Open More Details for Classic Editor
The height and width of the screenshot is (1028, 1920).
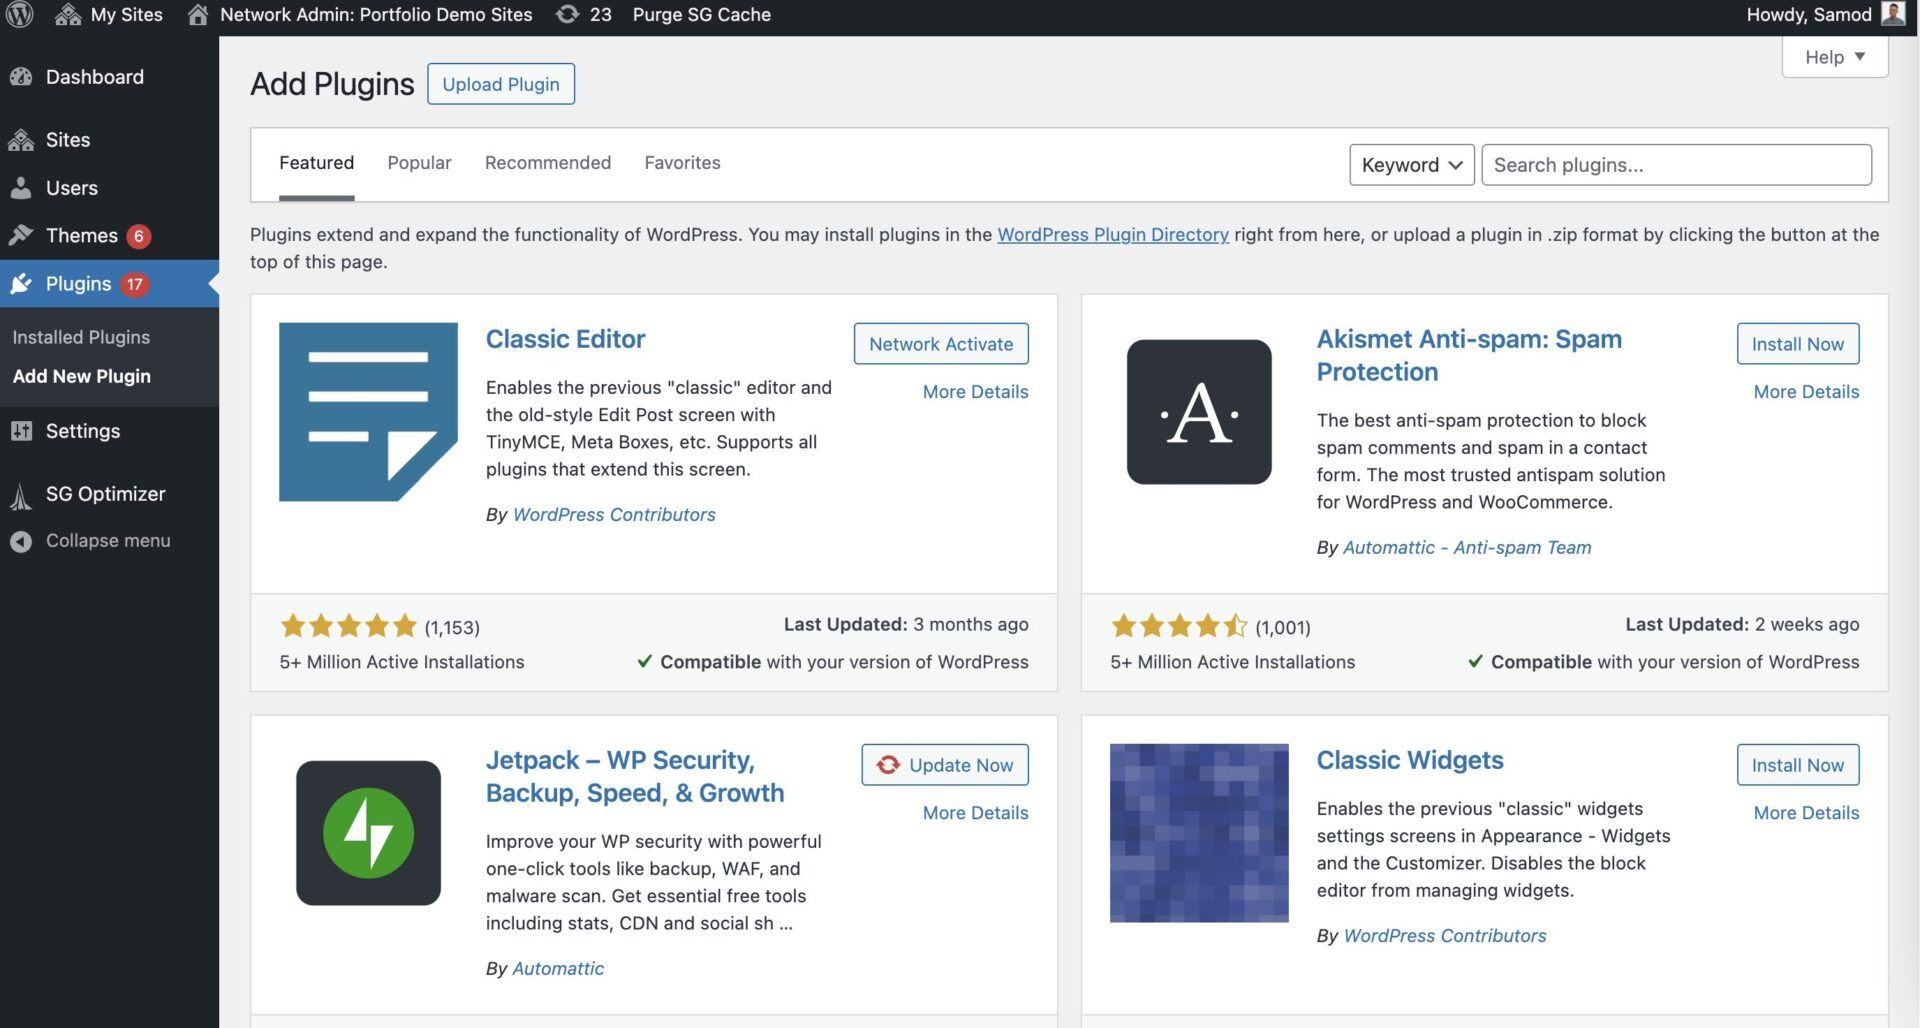[x=975, y=392]
